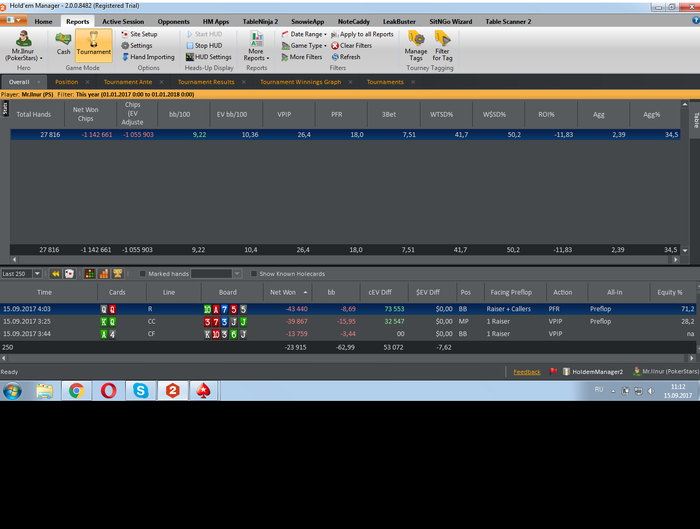Screen dimensions: 700x529
Task: Click Filter for Tag
Action: pos(442,46)
